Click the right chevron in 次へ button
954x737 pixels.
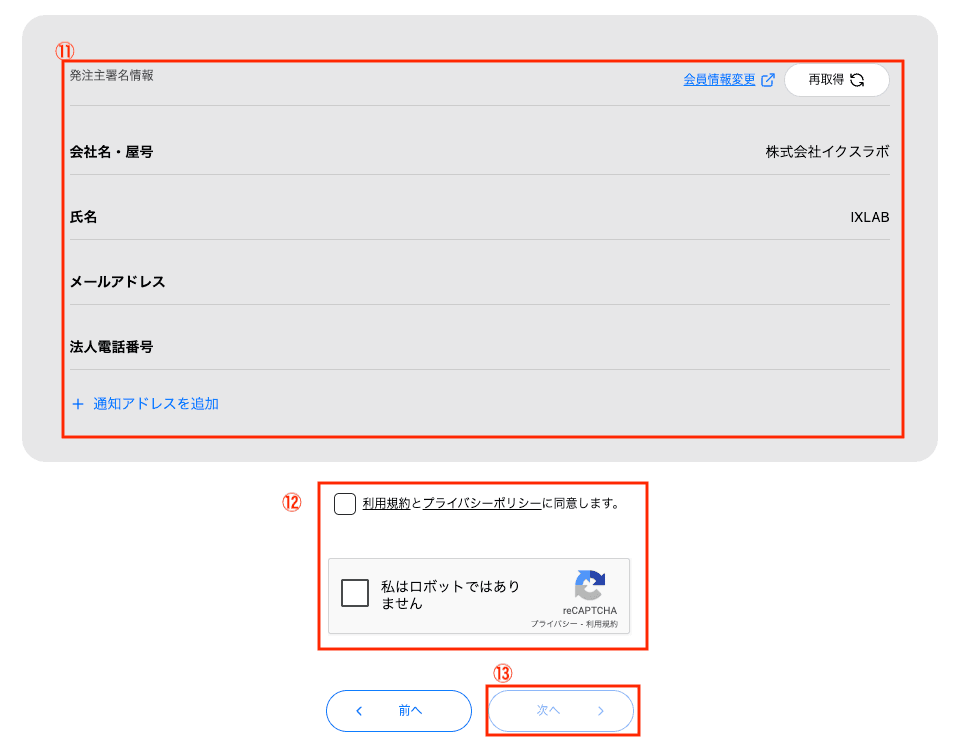point(600,711)
